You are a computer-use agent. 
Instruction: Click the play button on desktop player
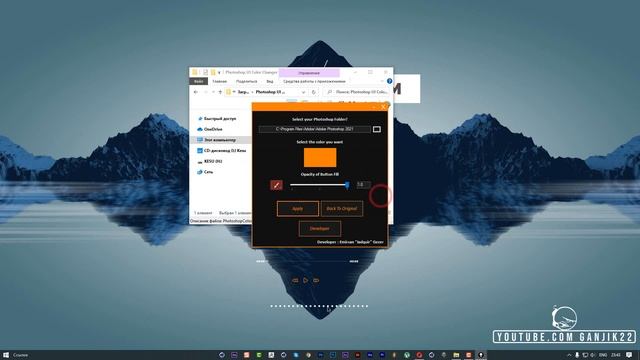tap(305, 280)
